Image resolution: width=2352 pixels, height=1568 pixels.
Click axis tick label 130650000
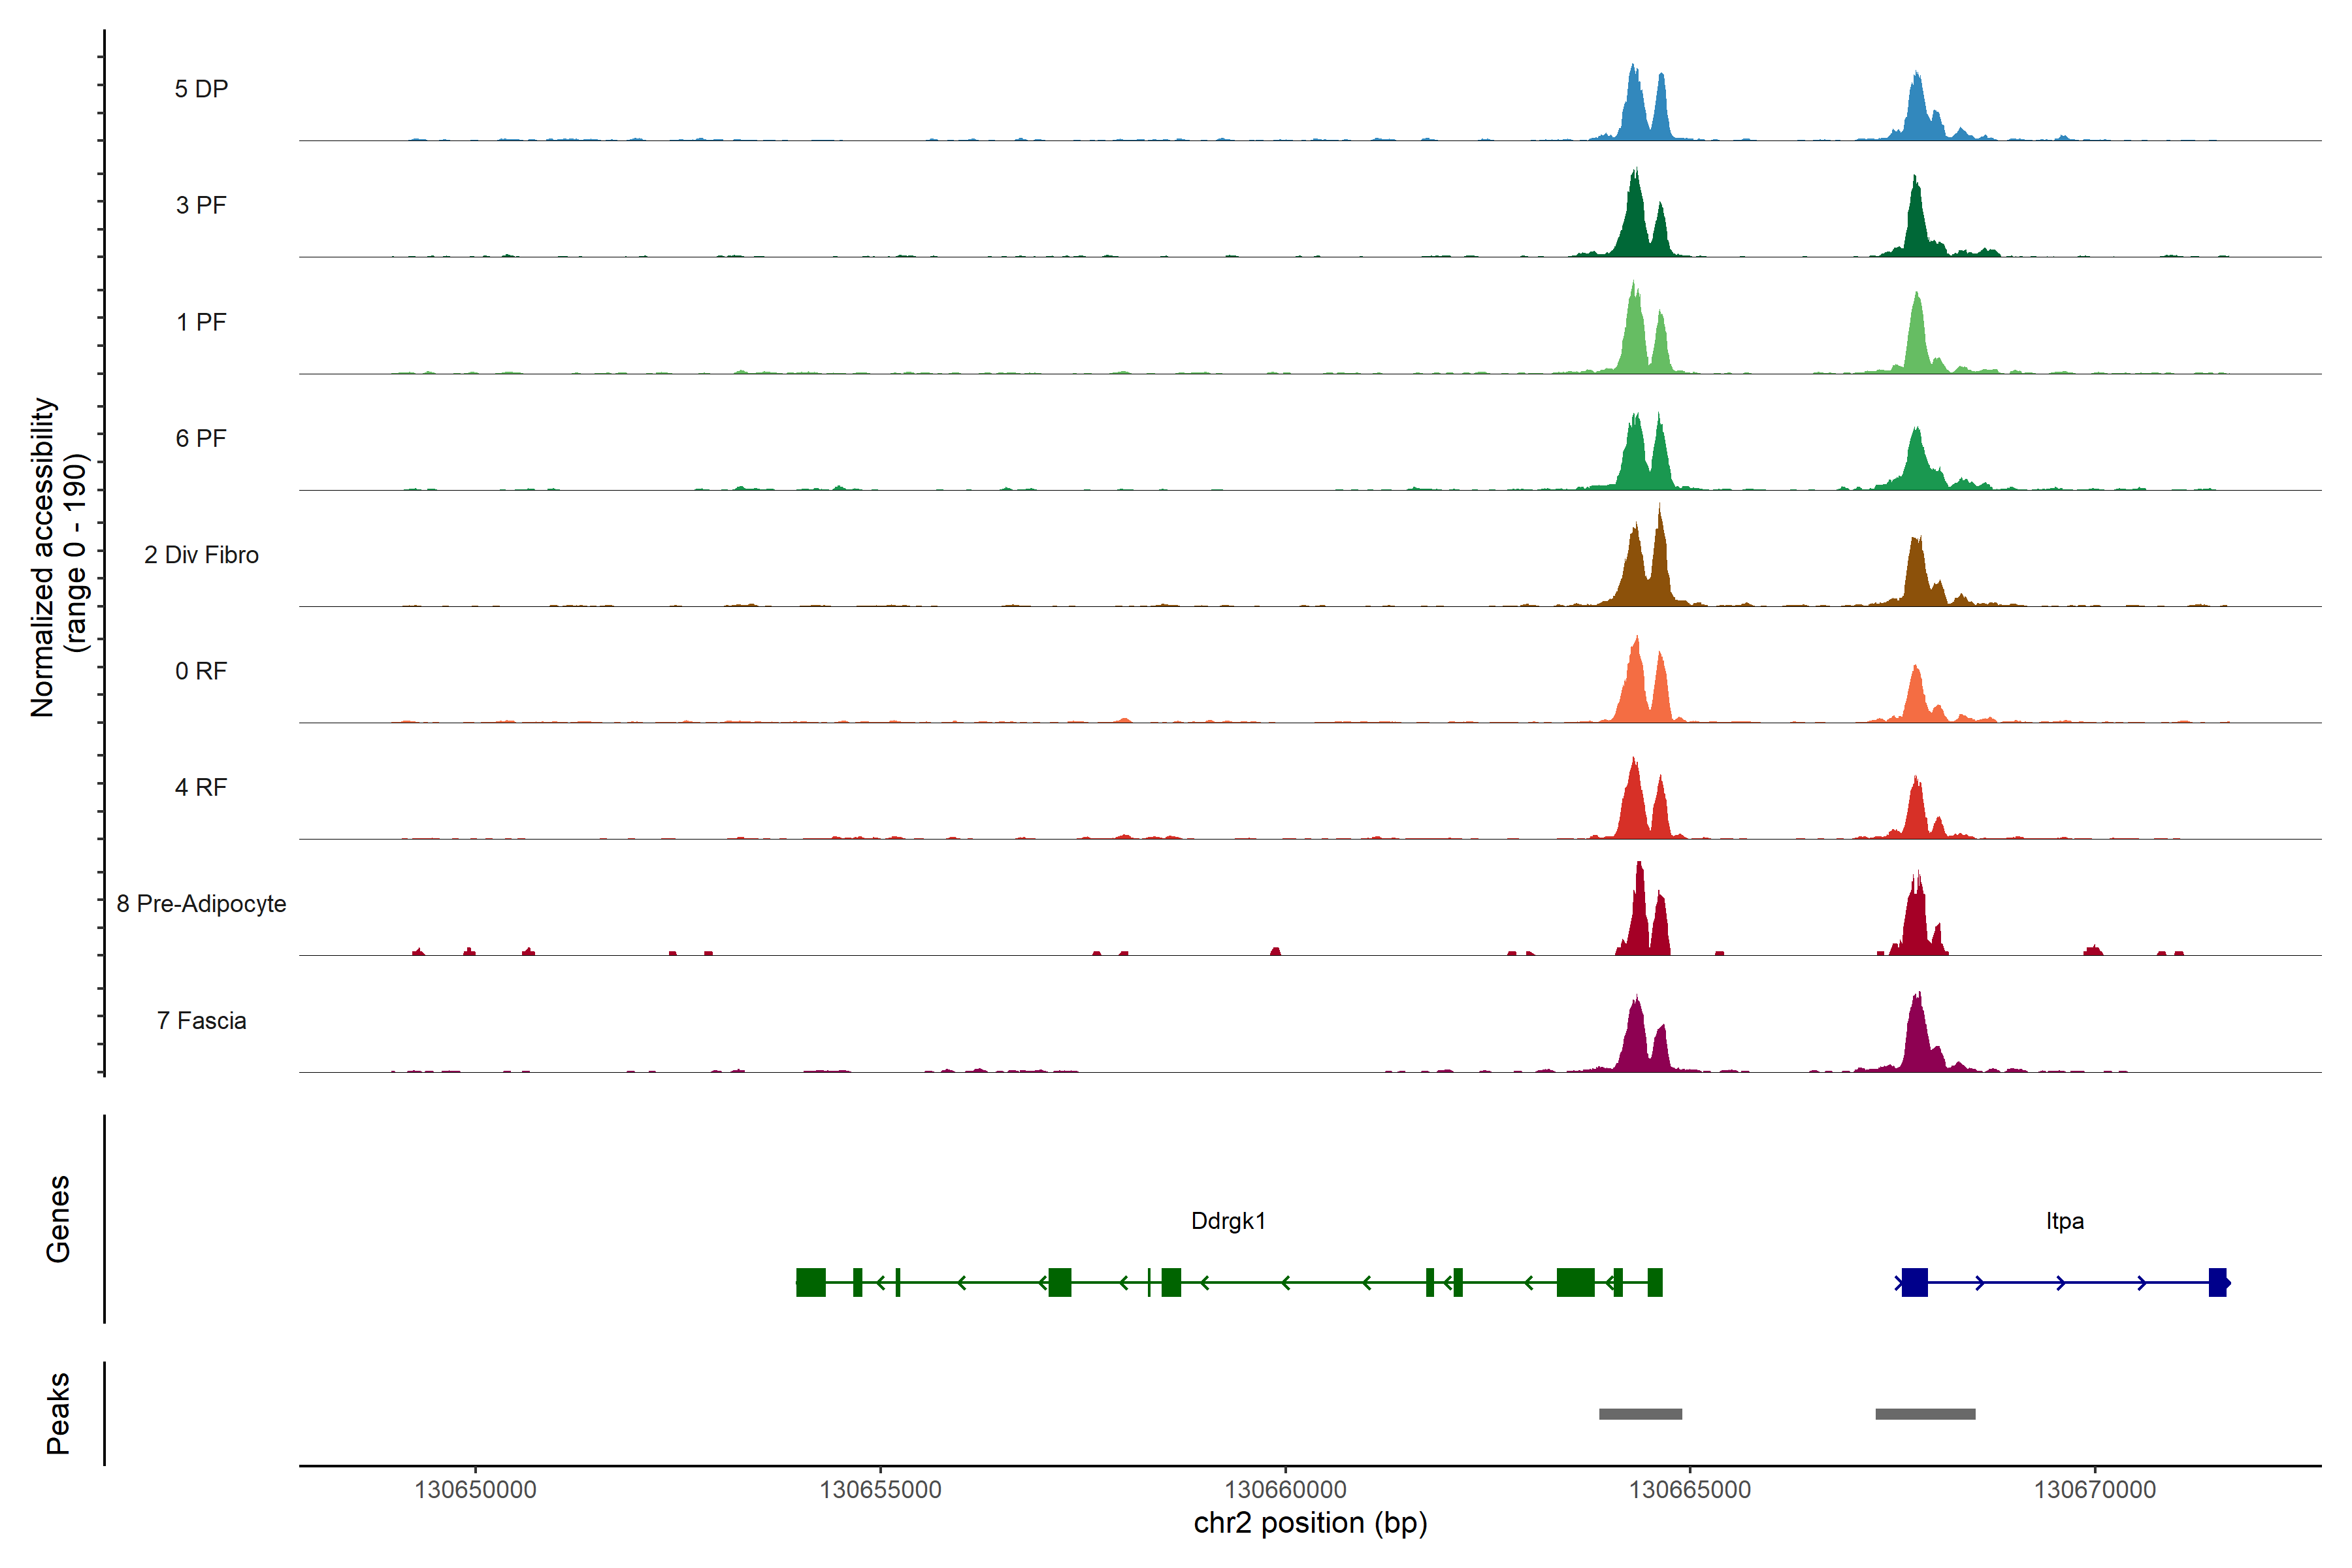[475, 1490]
